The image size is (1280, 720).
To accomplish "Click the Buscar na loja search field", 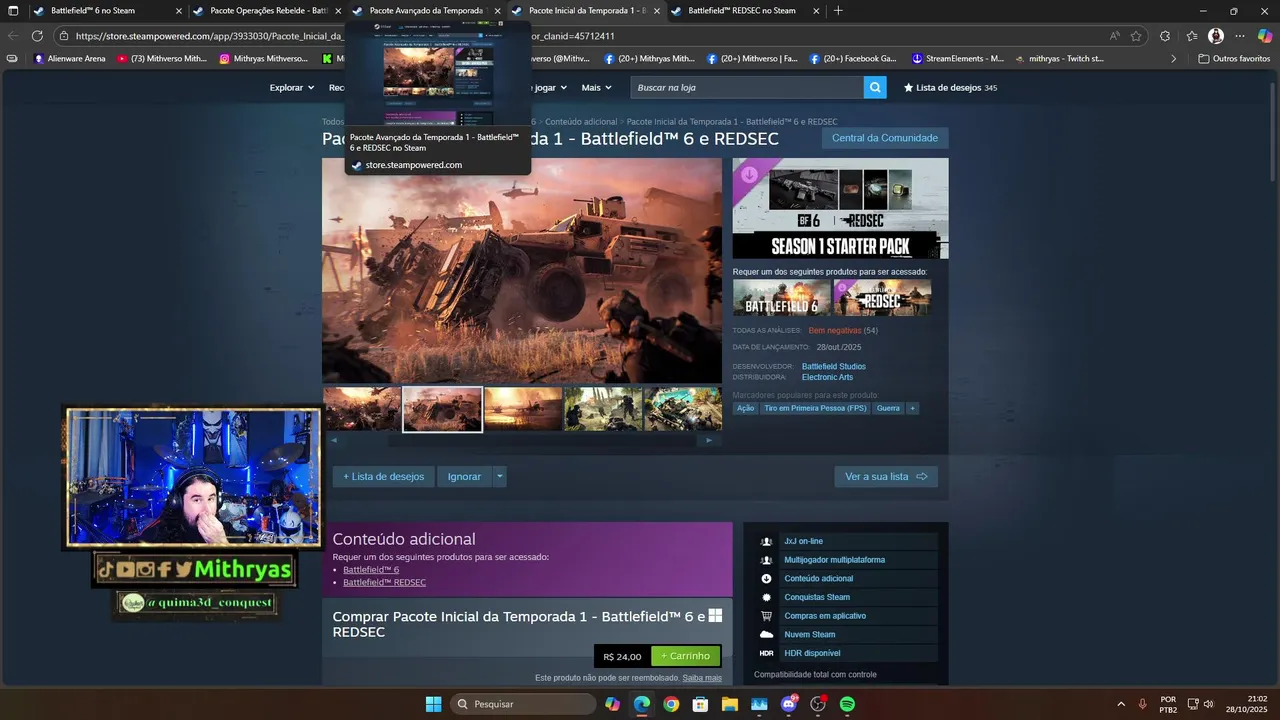I will (x=749, y=88).
